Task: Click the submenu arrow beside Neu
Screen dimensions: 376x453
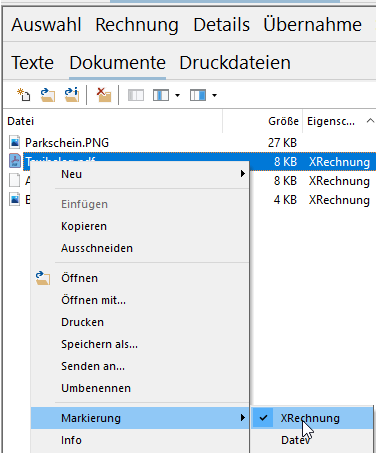Action: (x=243, y=174)
